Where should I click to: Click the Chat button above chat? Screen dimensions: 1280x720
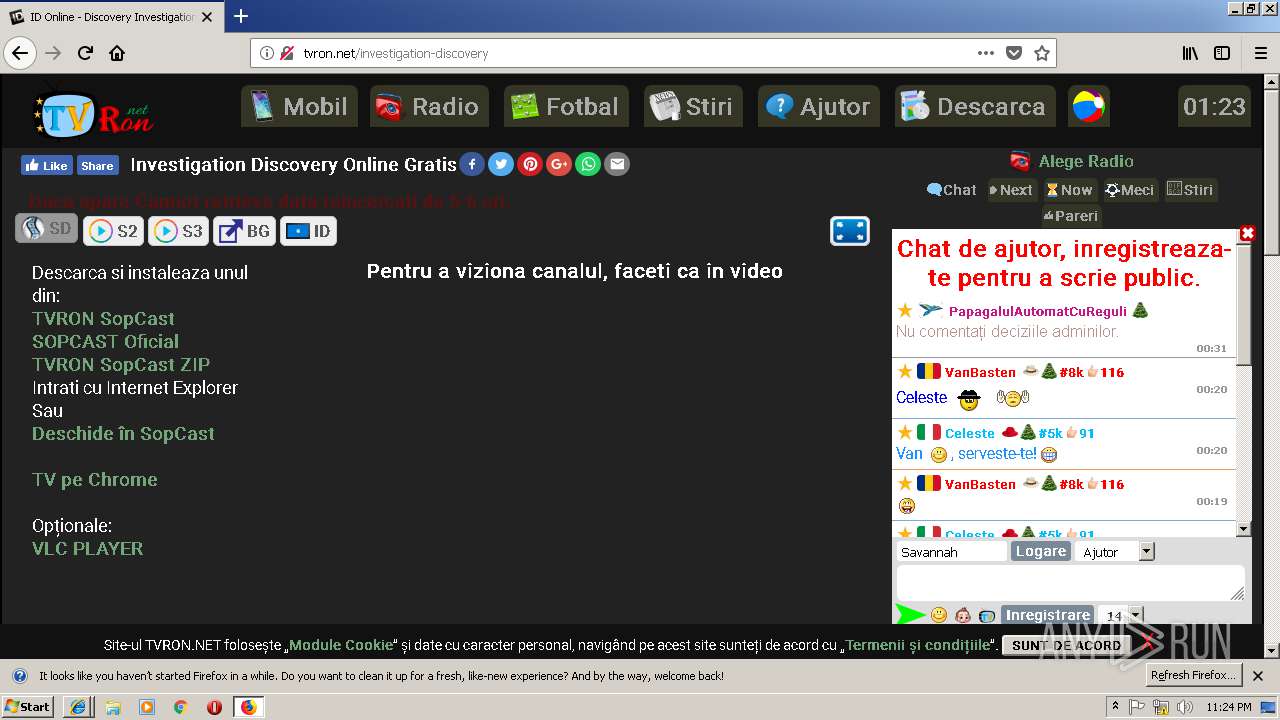point(951,190)
